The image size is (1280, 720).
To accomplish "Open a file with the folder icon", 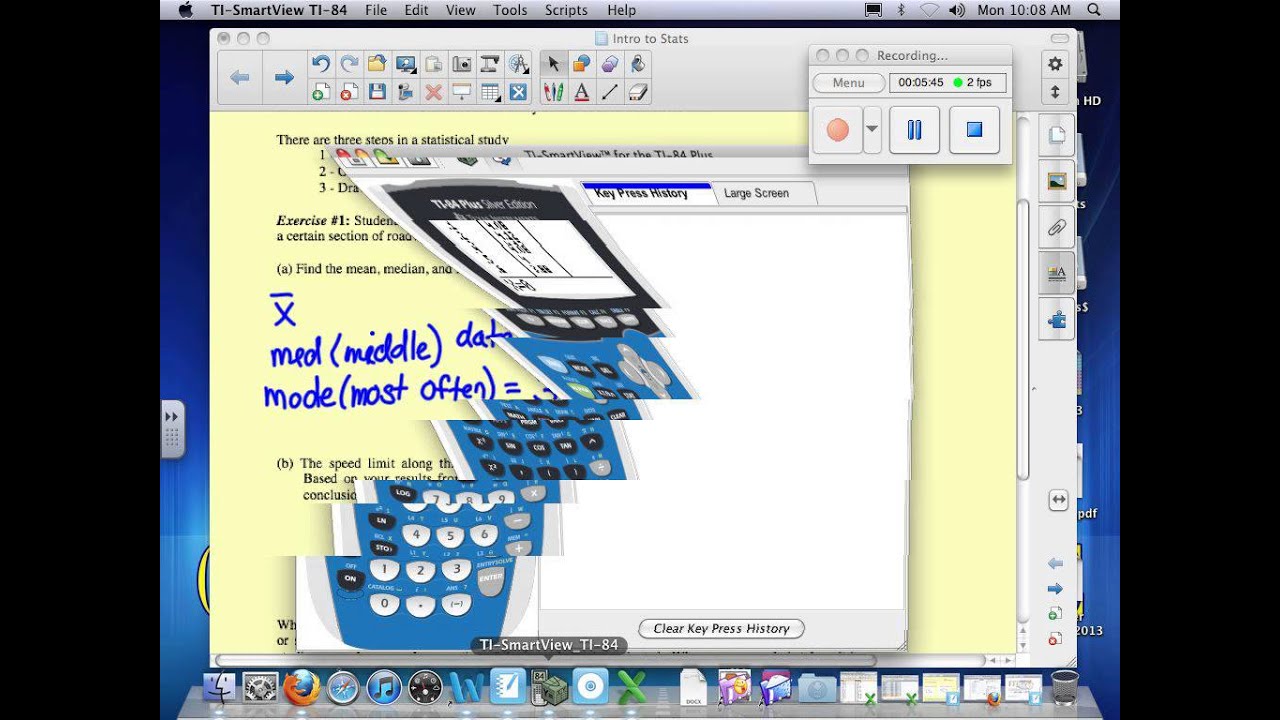I will [x=377, y=64].
